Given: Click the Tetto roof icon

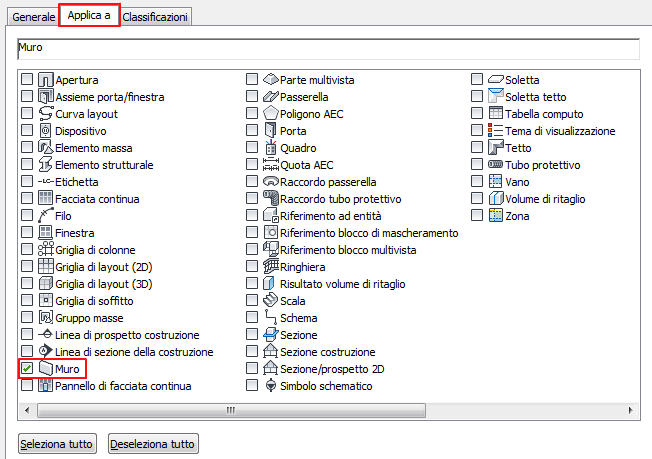Looking at the screenshot, I should point(495,148).
